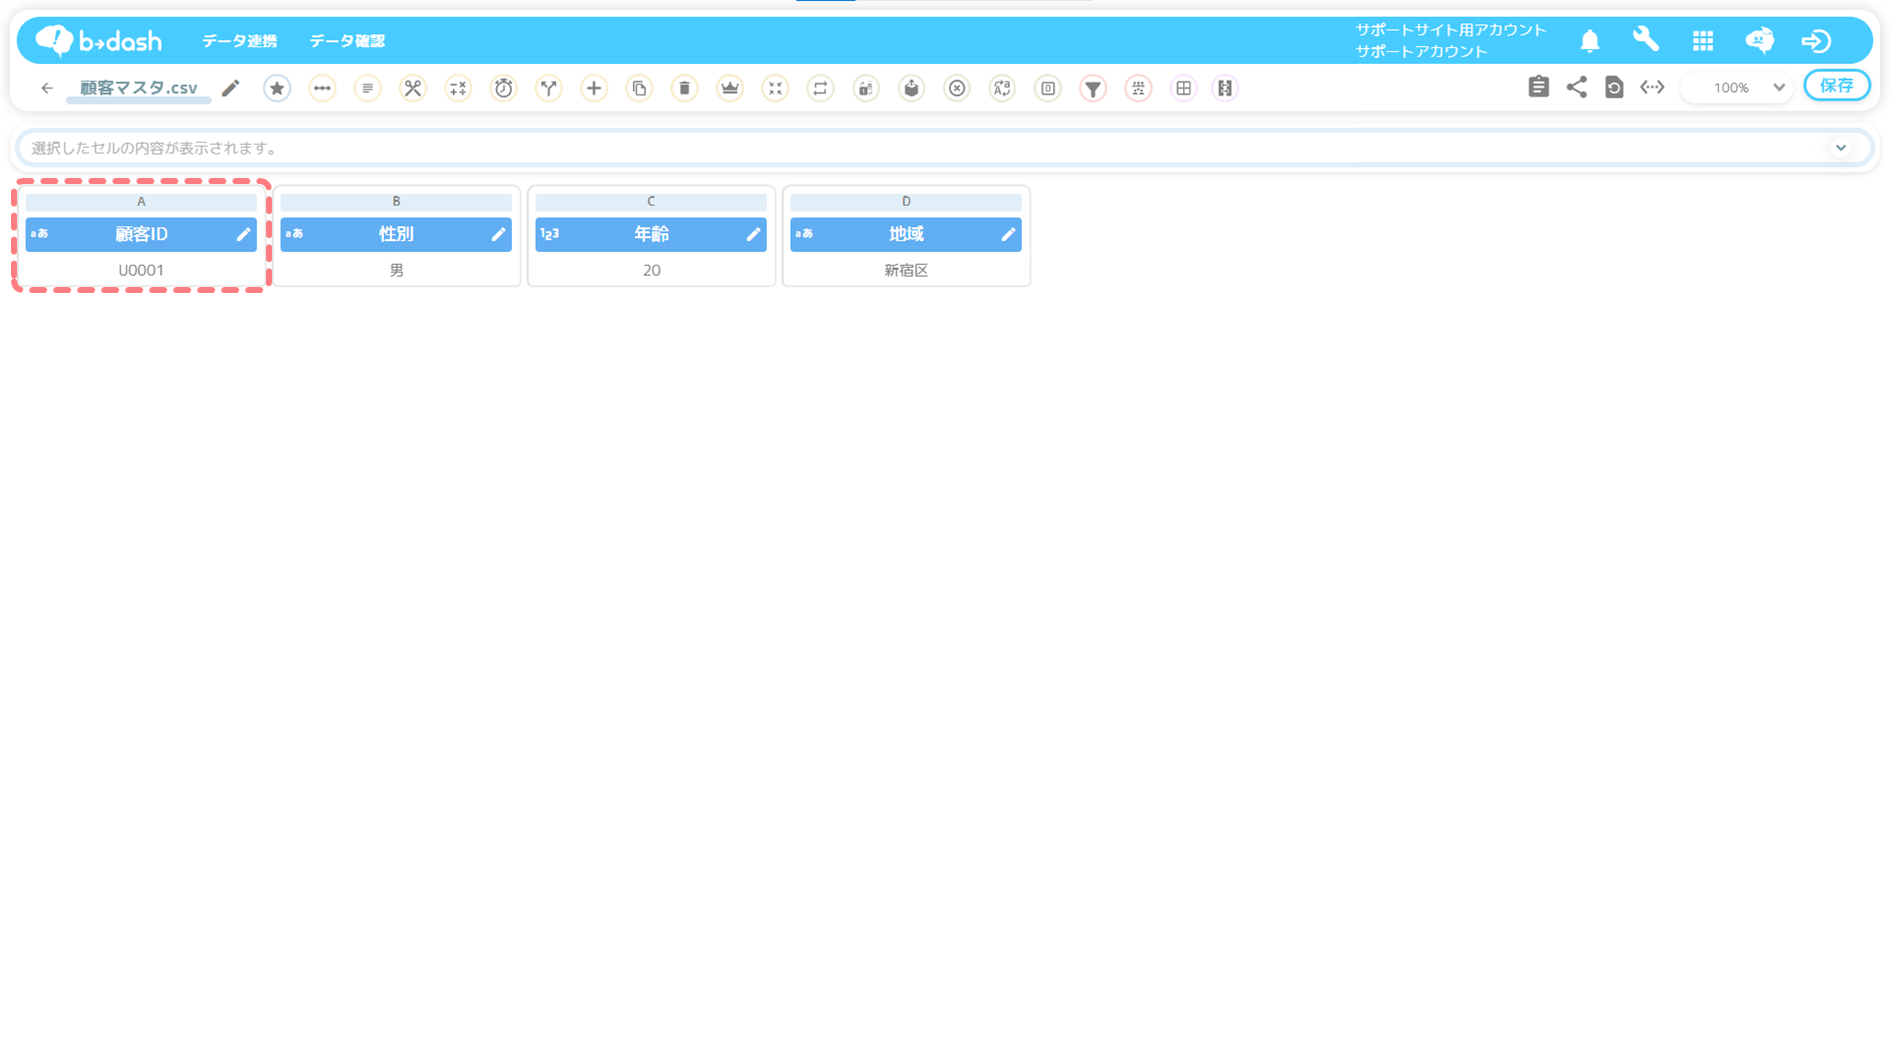Screen dimensions: 1890x1063
Task: Open the データ確認 menu
Action: (x=347, y=41)
